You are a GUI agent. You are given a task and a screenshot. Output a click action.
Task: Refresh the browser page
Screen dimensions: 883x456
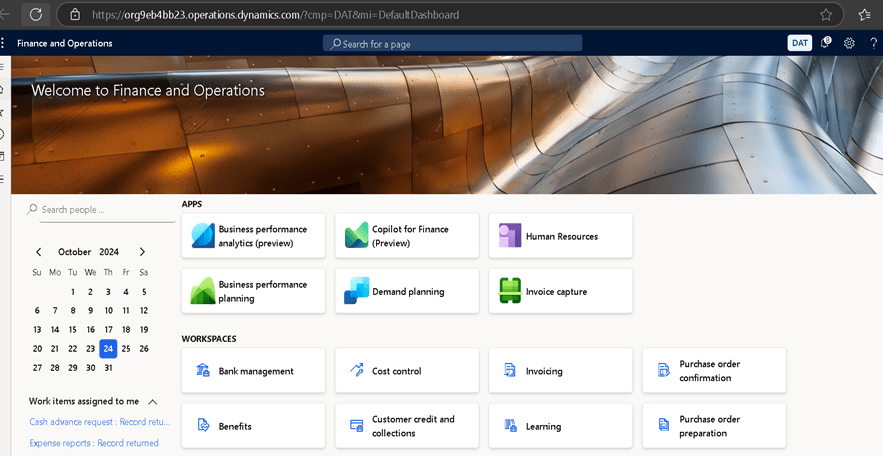(36, 15)
